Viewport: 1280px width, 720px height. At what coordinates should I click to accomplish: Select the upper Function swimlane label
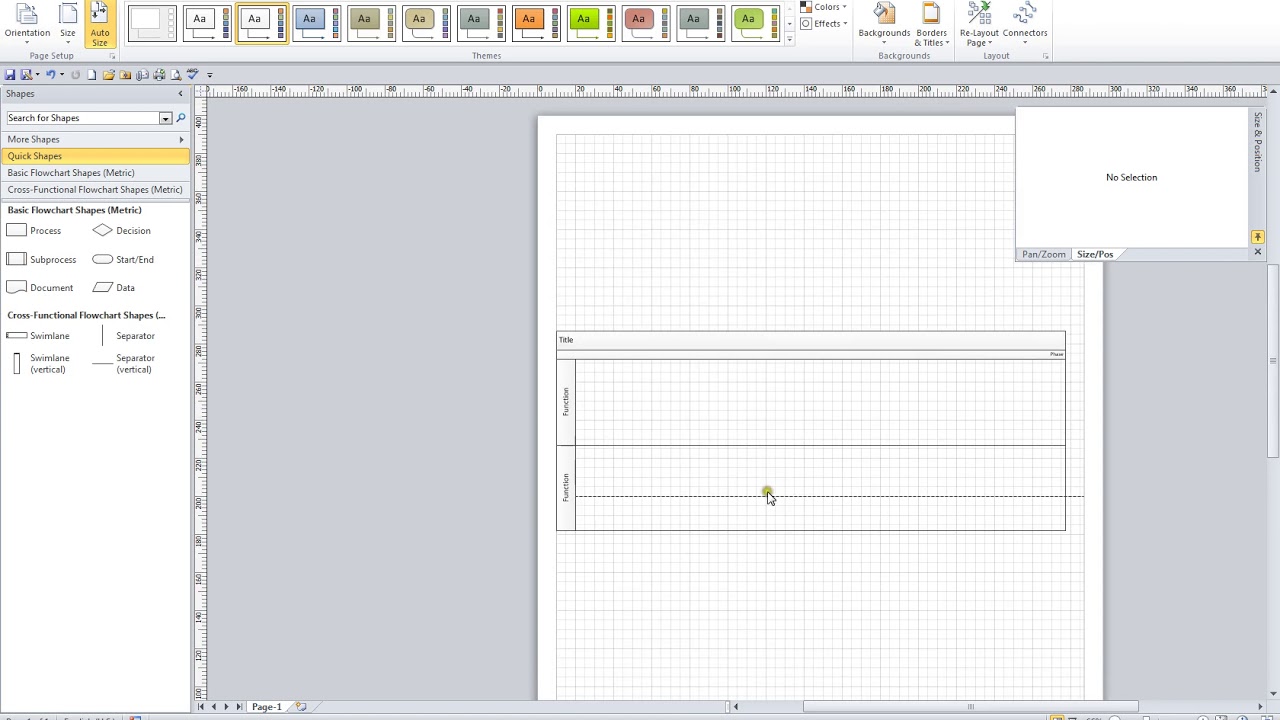tap(566, 402)
